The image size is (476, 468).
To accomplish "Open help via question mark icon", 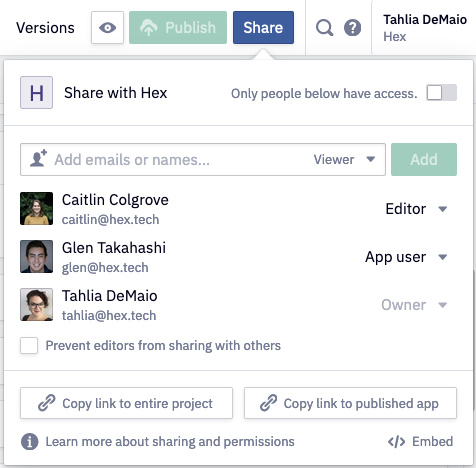I will point(352,28).
